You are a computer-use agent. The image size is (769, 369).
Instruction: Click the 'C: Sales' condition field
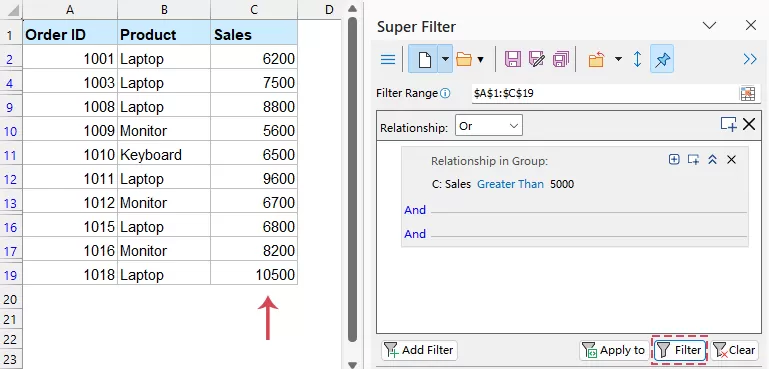(451, 184)
